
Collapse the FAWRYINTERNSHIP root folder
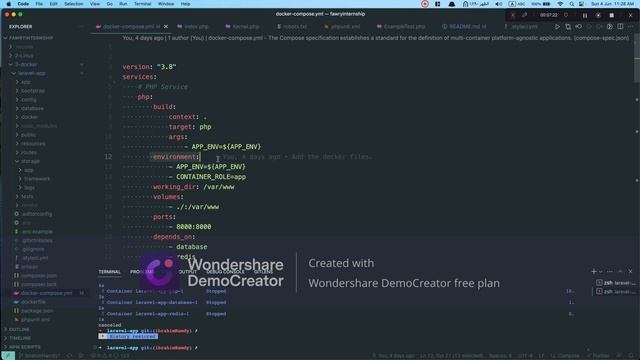31,38
